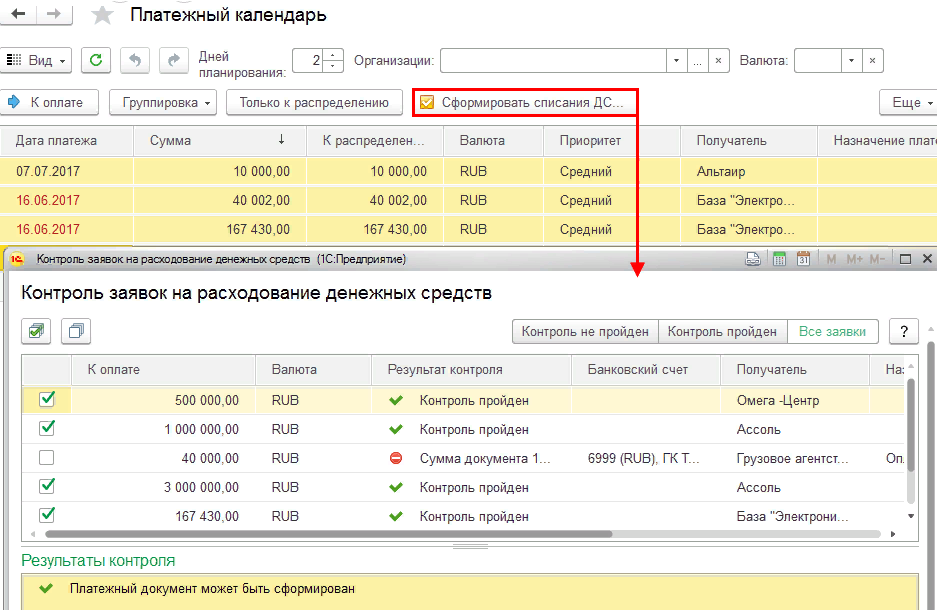
Task: Click the green Refresh icon in toolbar
Action: pos(96,61)
